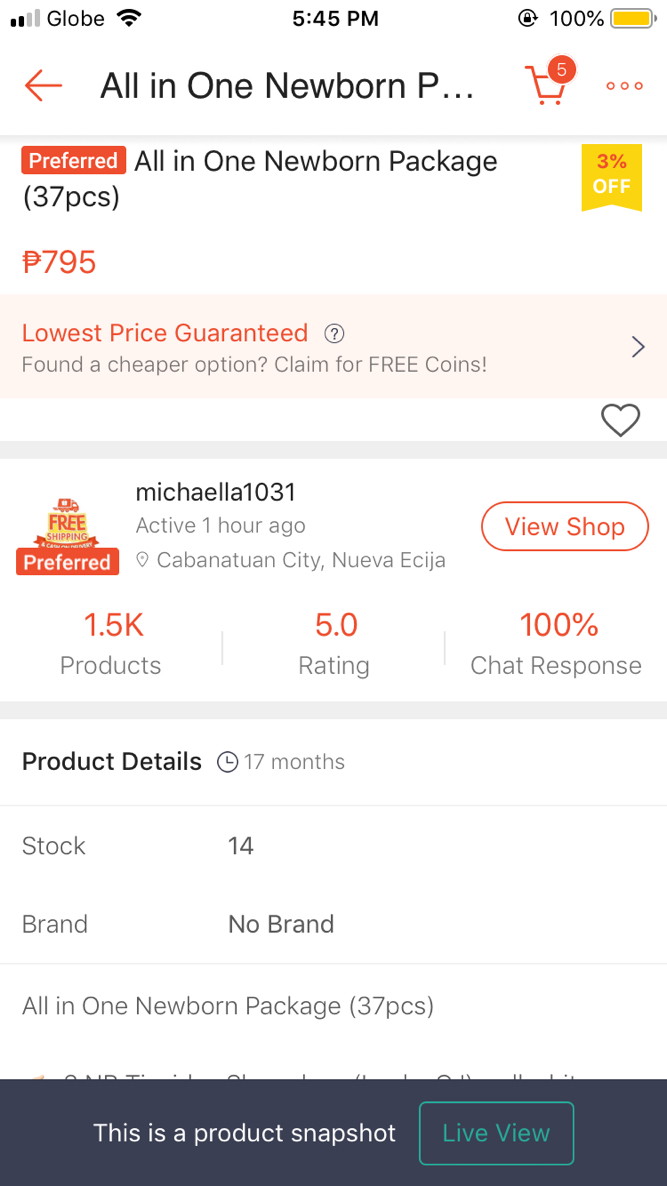
Task: Tap the heart icon to like product
Action: [621, 420]
